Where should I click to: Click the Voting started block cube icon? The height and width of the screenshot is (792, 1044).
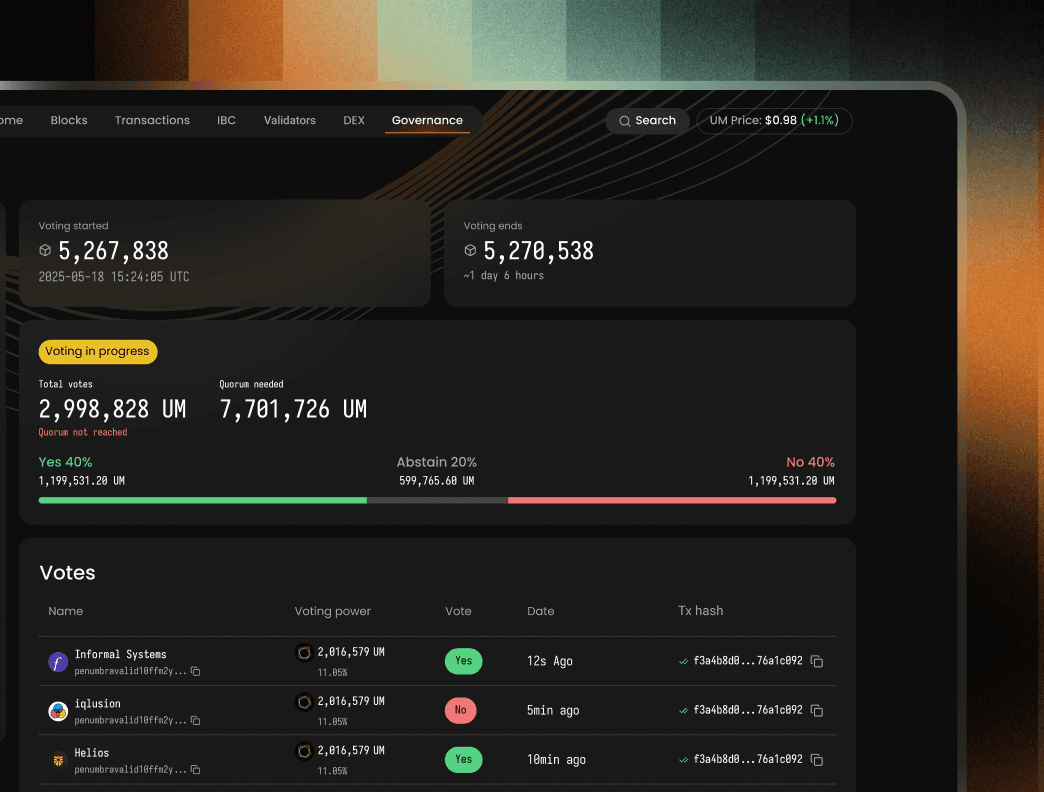[45, 250]
